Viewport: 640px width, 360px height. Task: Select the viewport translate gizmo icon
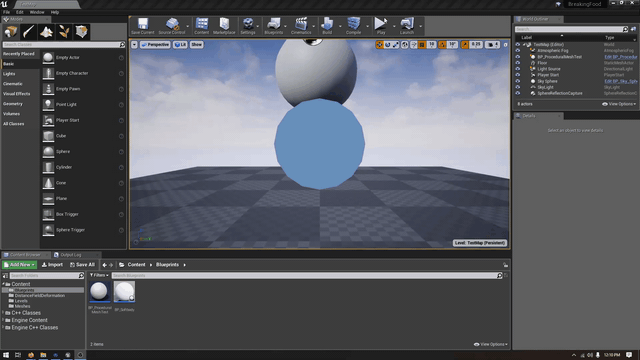[379, 44]
